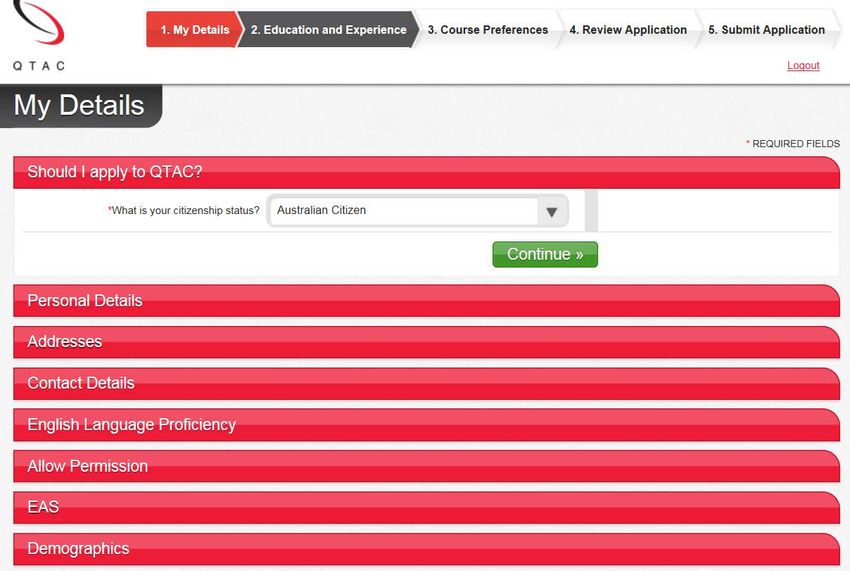Go to step 1 My Details

click(x=193, y=29)
